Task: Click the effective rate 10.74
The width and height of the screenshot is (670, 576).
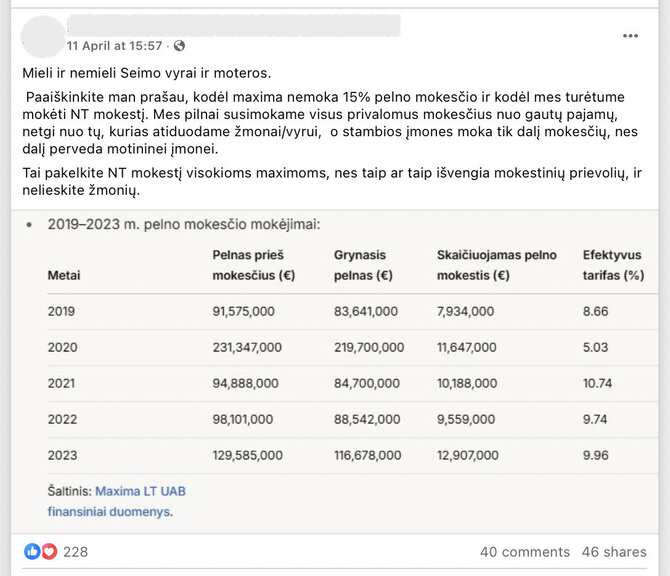Action: pos(597,383)
